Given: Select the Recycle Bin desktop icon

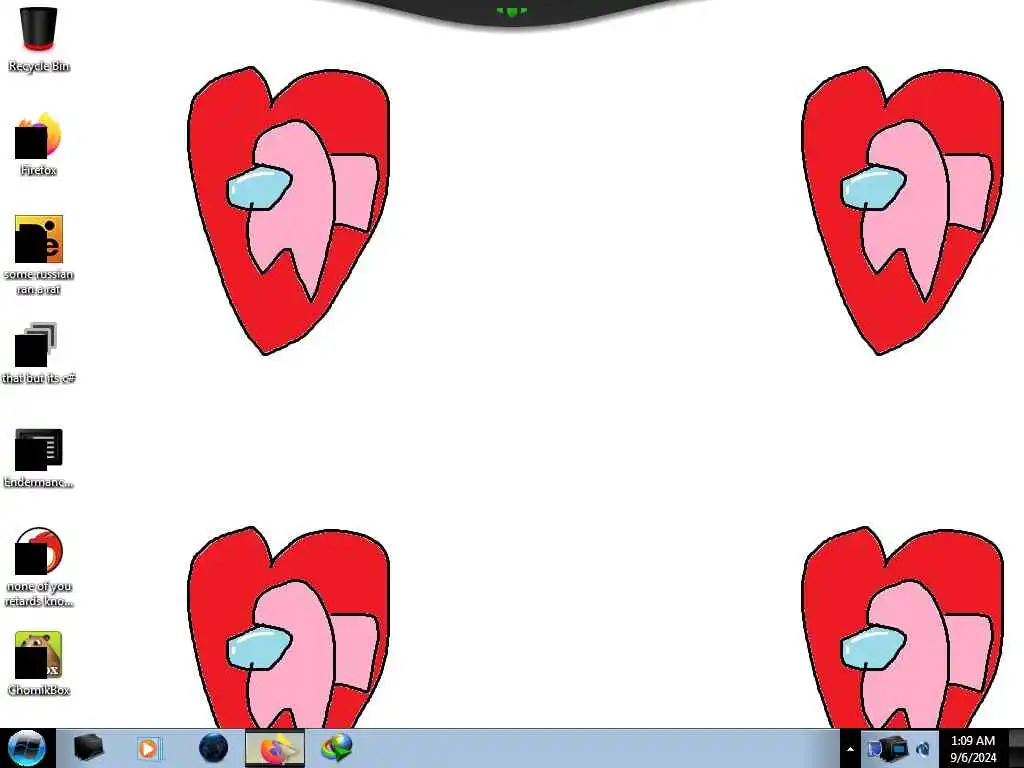Looking at the screenshot, I should click(39, 39).
